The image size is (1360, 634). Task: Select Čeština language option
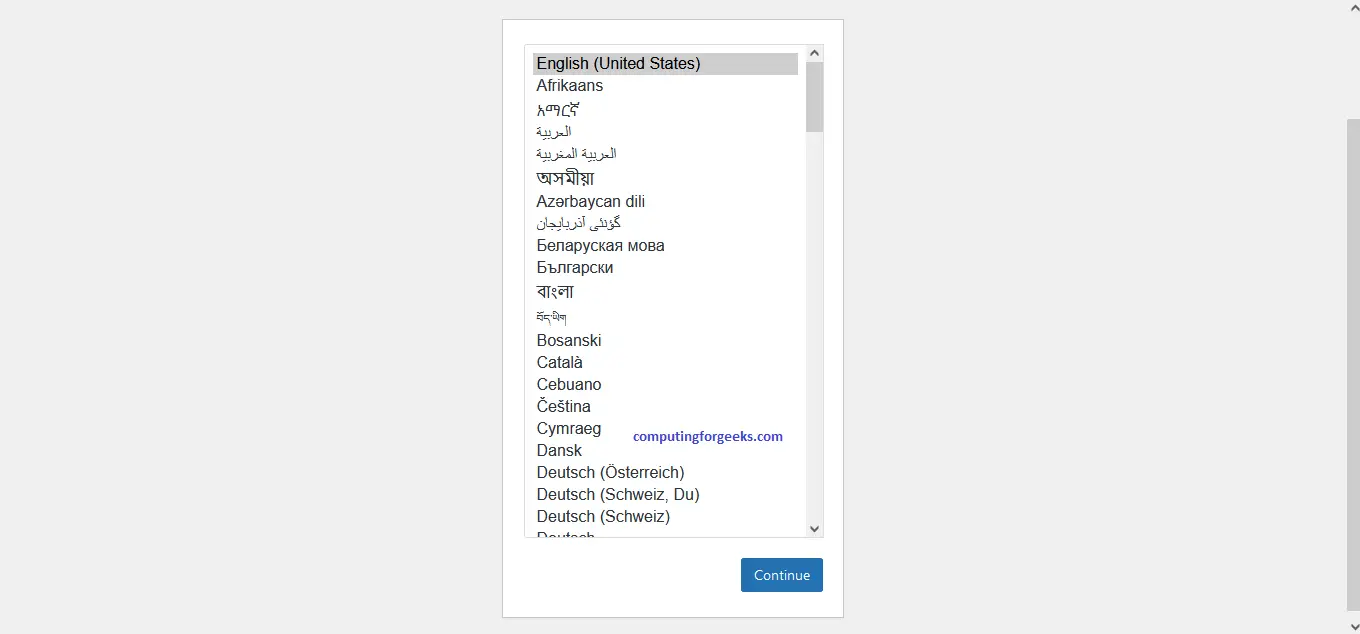pos(564,407)
